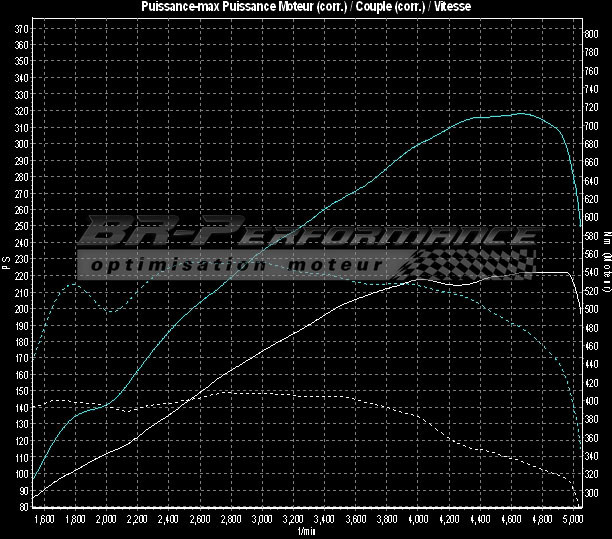Click the 't/min' x-axis unit label
Viewport: 612px width, 539px height.
pyautogui.click(x=304, y=532)
